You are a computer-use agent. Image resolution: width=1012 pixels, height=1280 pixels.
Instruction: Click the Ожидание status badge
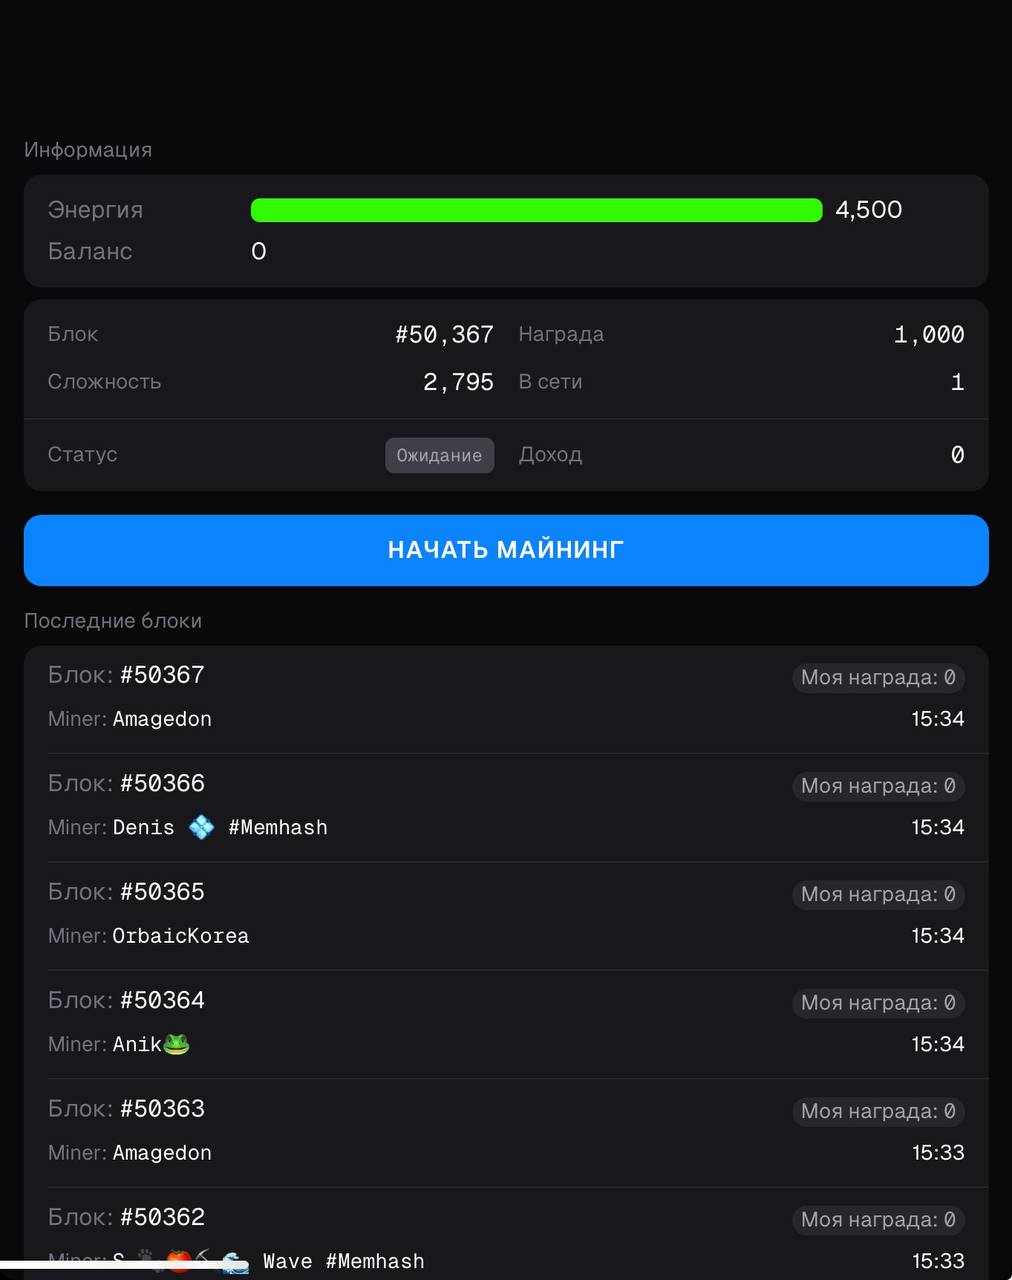(x=439, y=455)
